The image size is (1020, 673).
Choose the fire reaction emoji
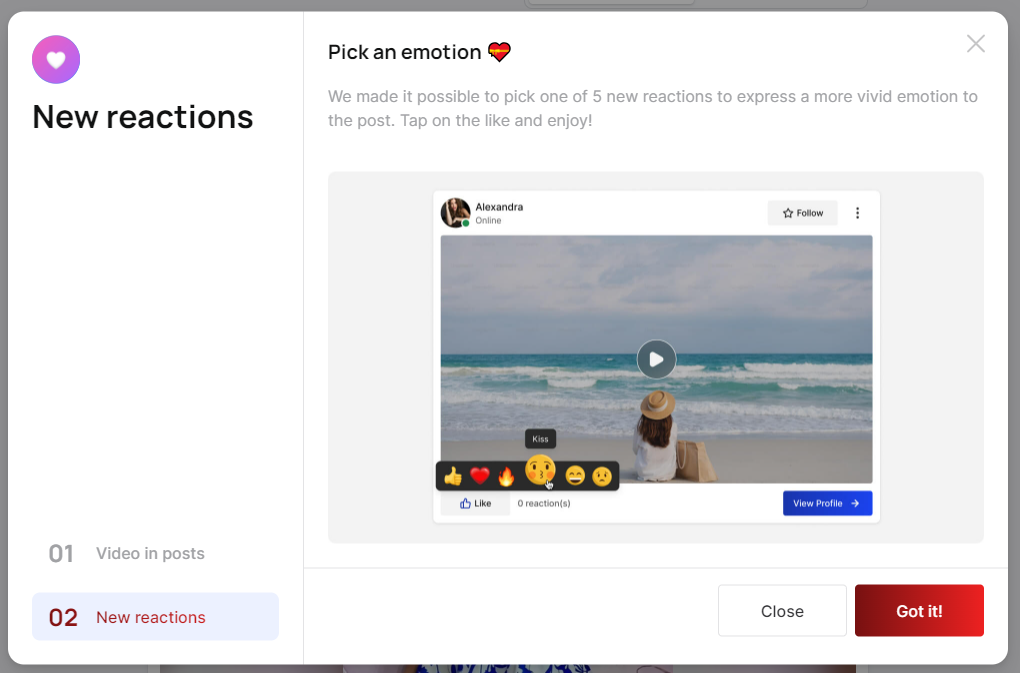pyautogui.click(x=506, y=476)
